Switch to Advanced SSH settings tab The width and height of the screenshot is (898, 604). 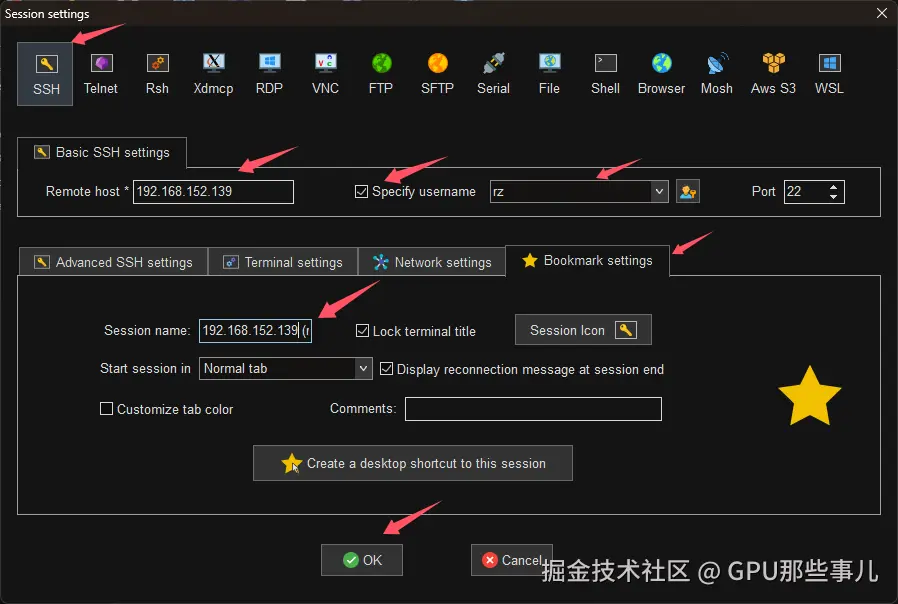point(113,262)
